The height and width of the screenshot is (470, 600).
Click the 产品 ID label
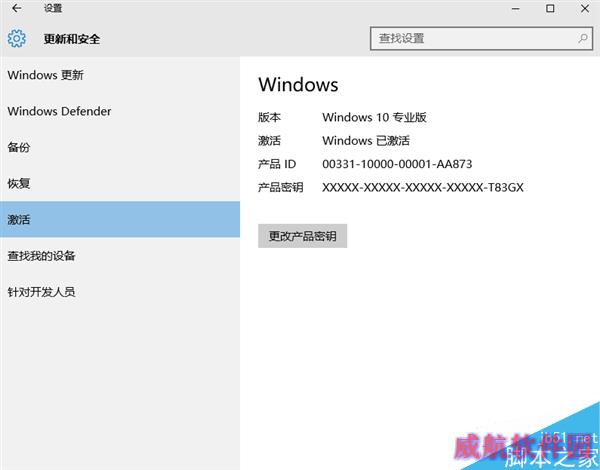pyautogui.click(x=277, y=164)
